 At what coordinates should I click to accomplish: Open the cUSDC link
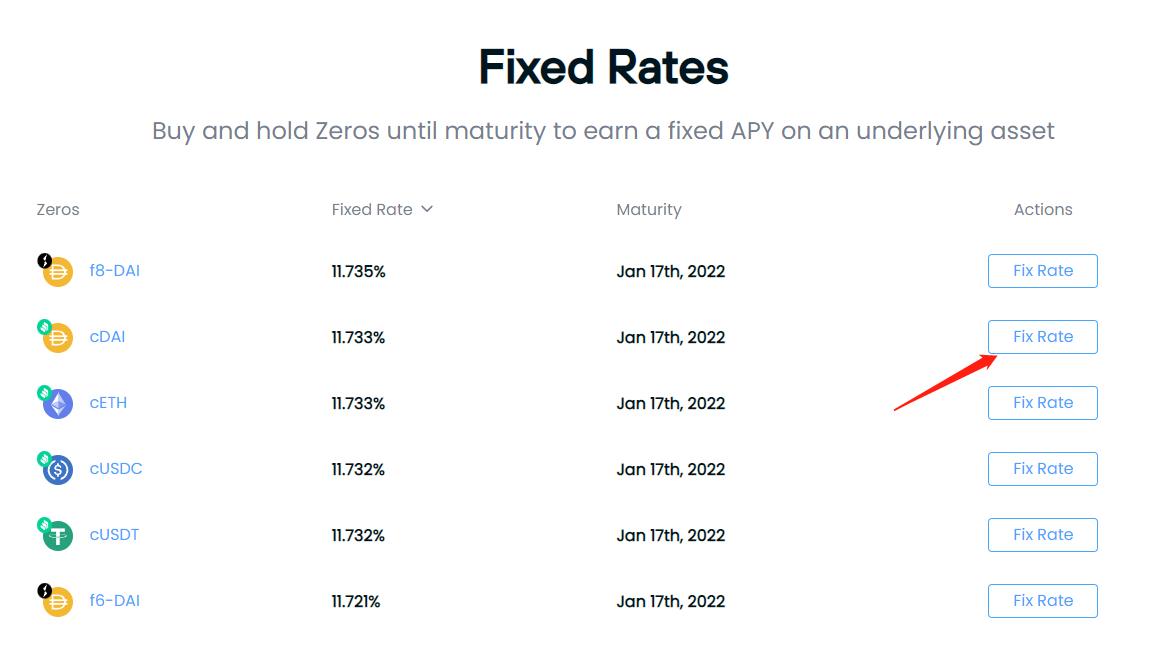(x=116, y=469)
